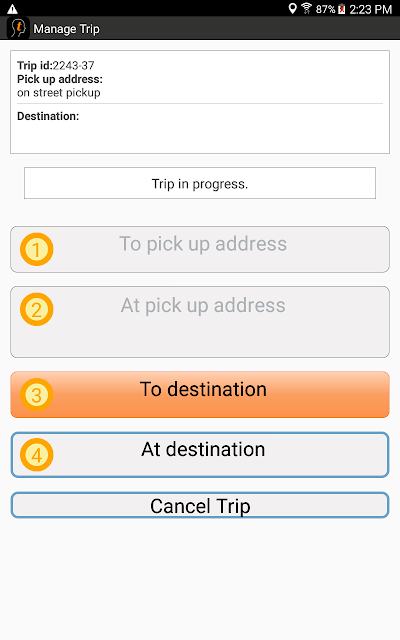
Task: Tap the 2:23 PM clock in status bar
Action: [x=371, y=9]
